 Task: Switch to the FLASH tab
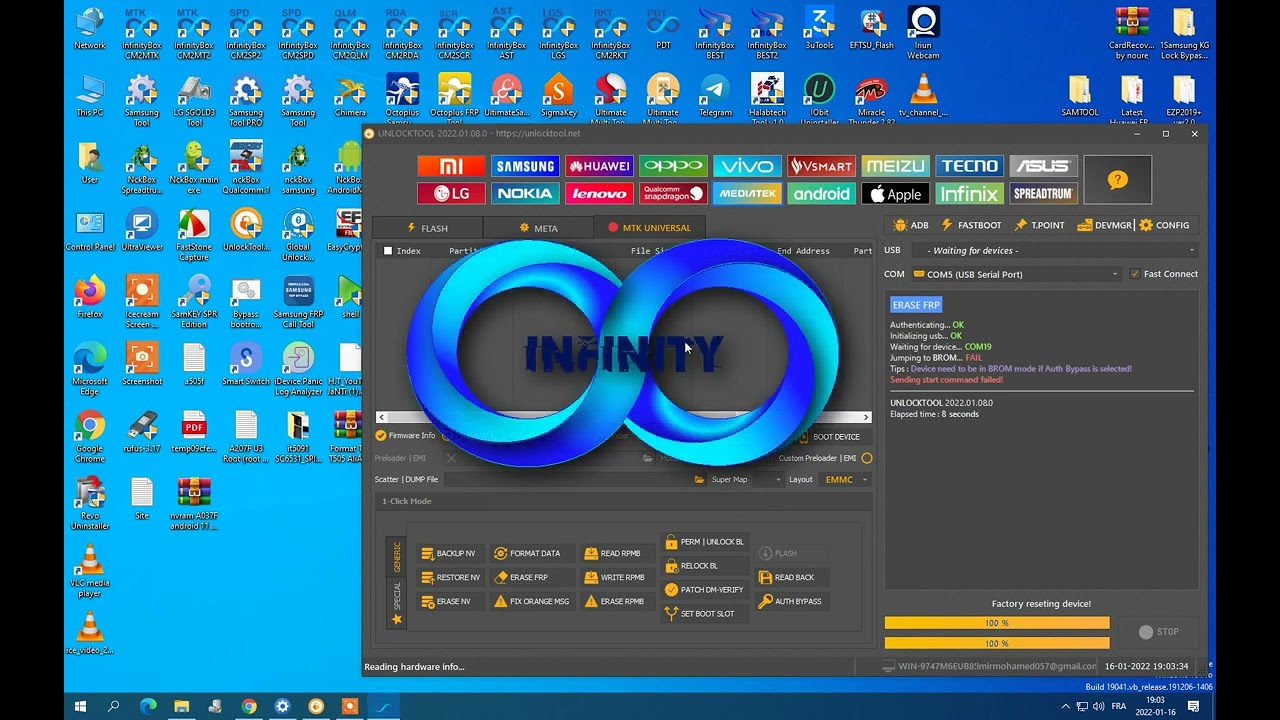(427, 228)
